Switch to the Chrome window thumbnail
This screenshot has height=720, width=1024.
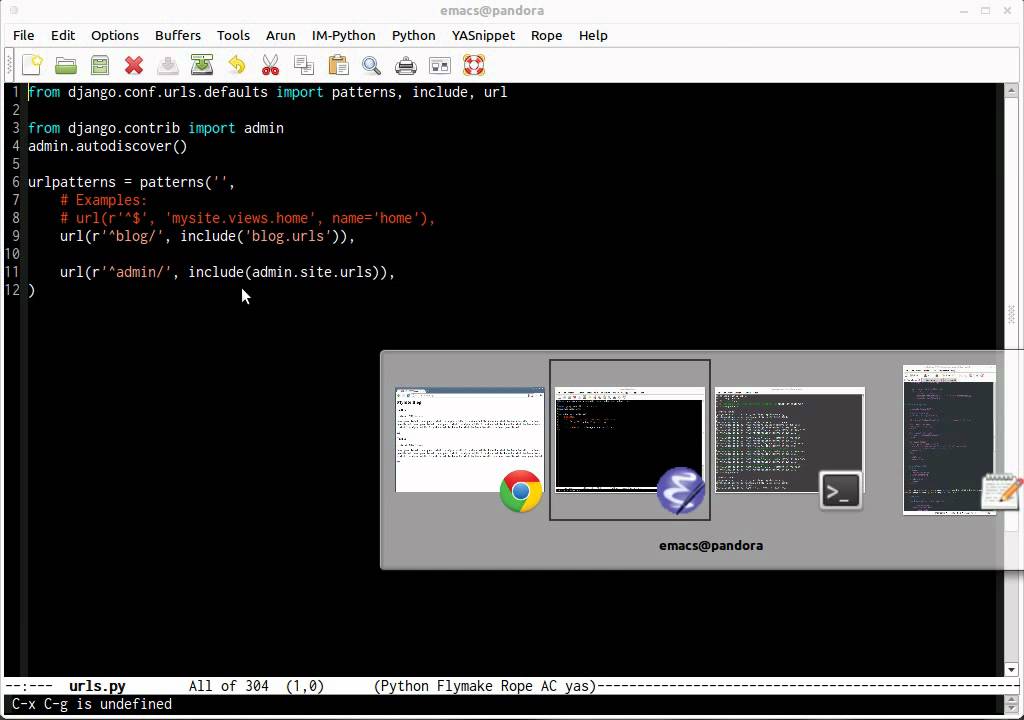tap(470, 440)
